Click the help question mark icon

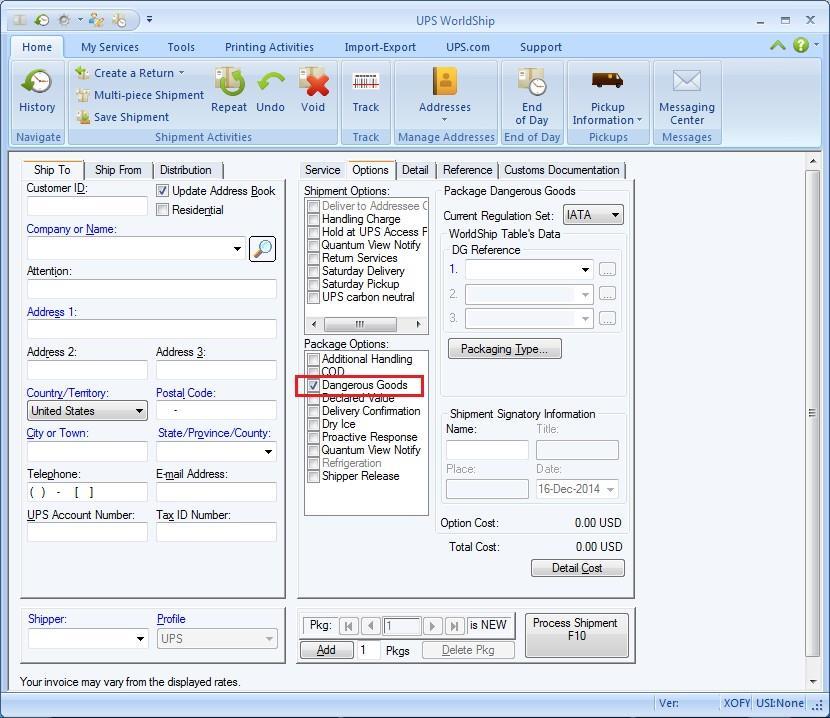click(x=800, y=46)
